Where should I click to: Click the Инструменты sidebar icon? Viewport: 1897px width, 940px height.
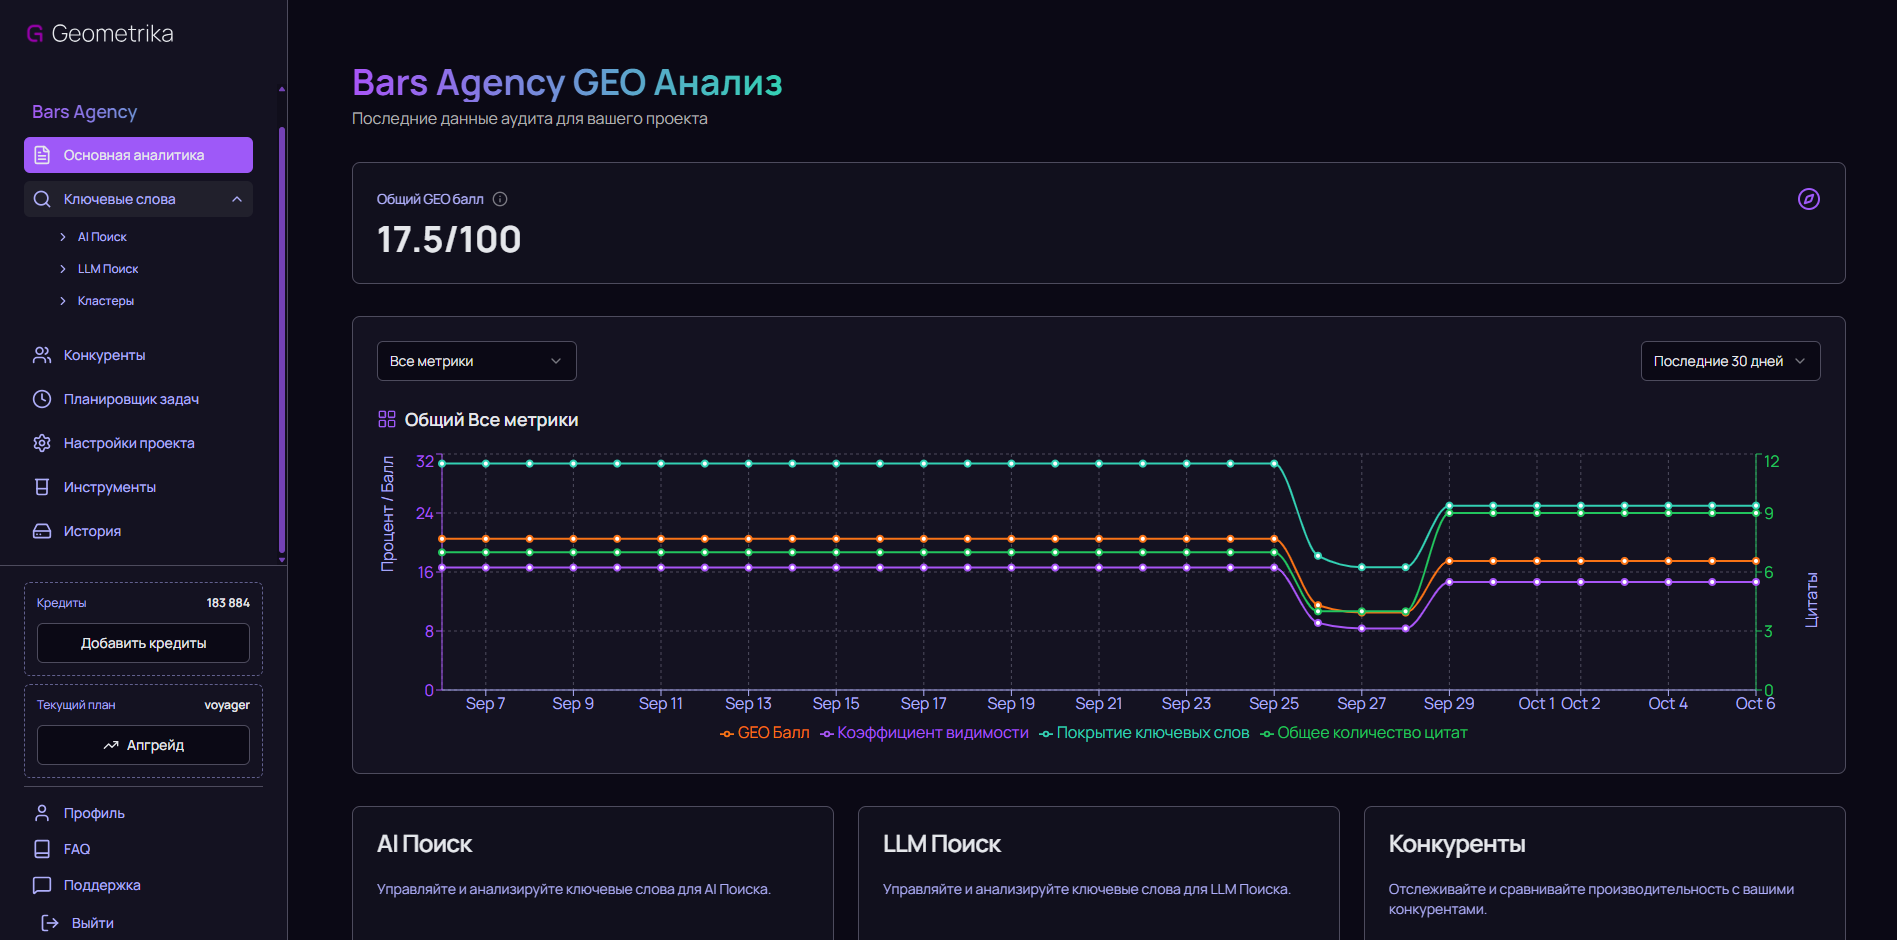[42, 487]
